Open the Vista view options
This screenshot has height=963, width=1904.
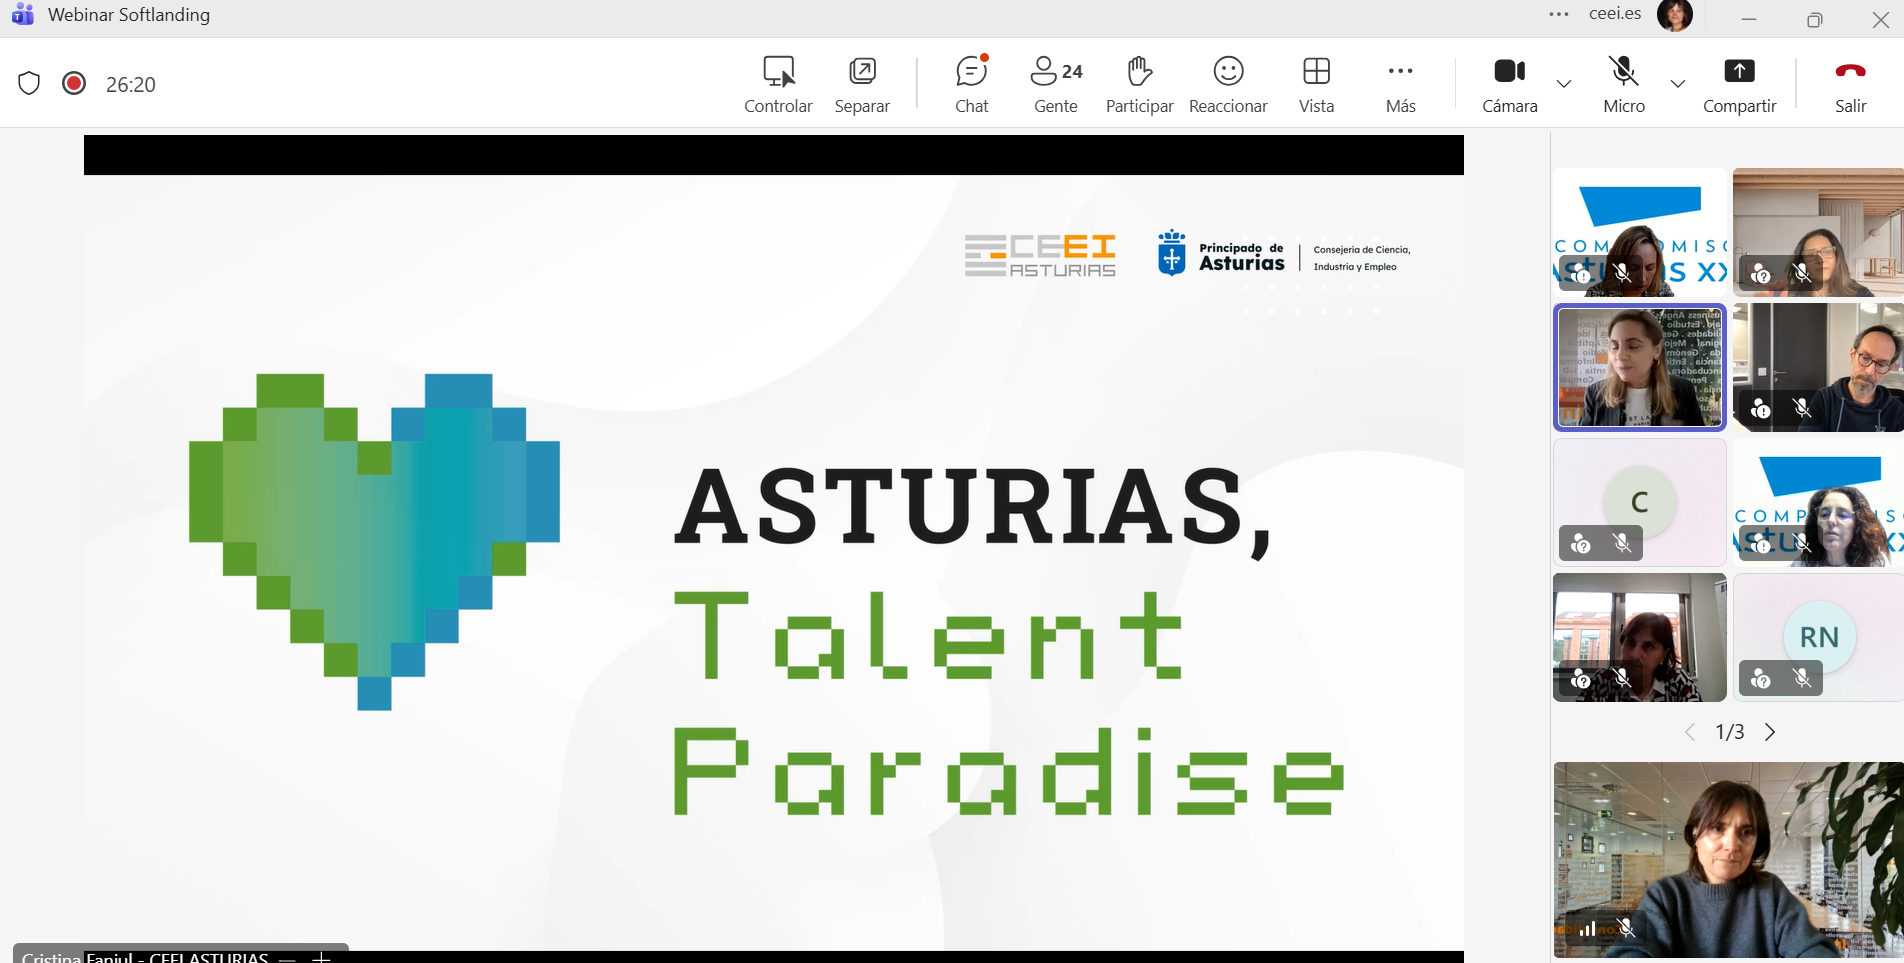pos(1315,84)
